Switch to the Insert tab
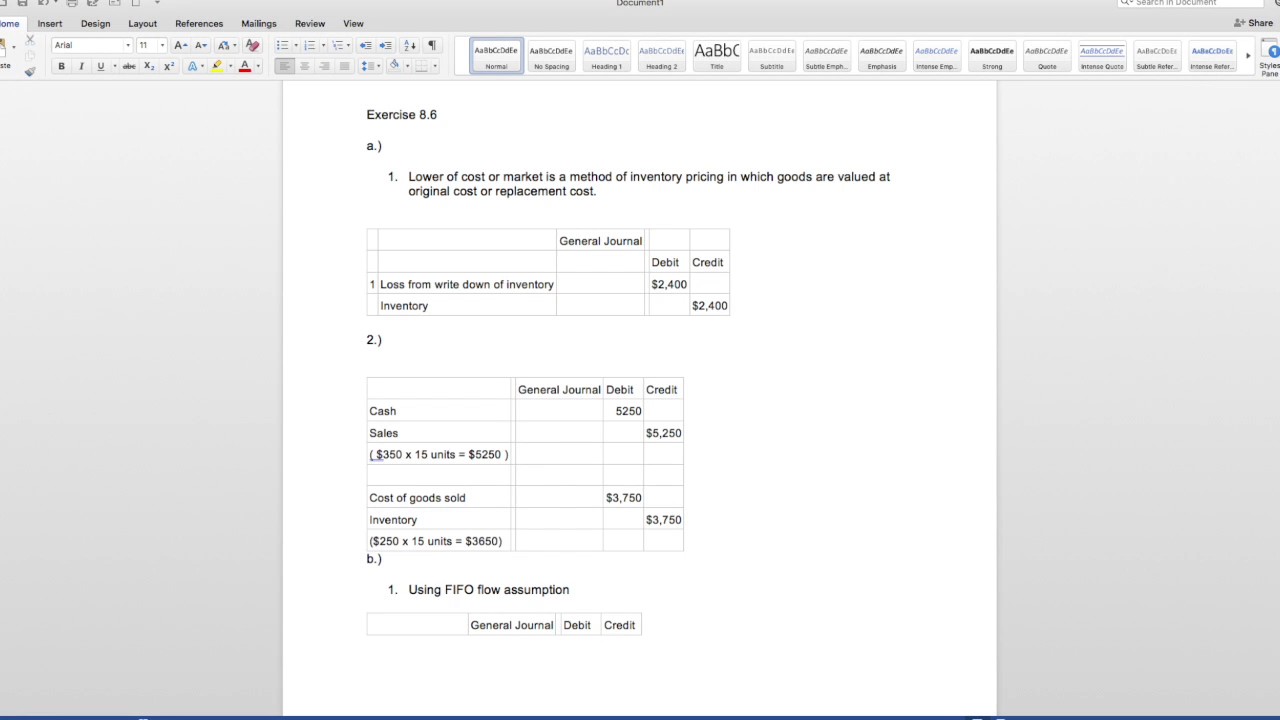The width and height of the screenshot is (1280, 720). (x=50, y=23)
